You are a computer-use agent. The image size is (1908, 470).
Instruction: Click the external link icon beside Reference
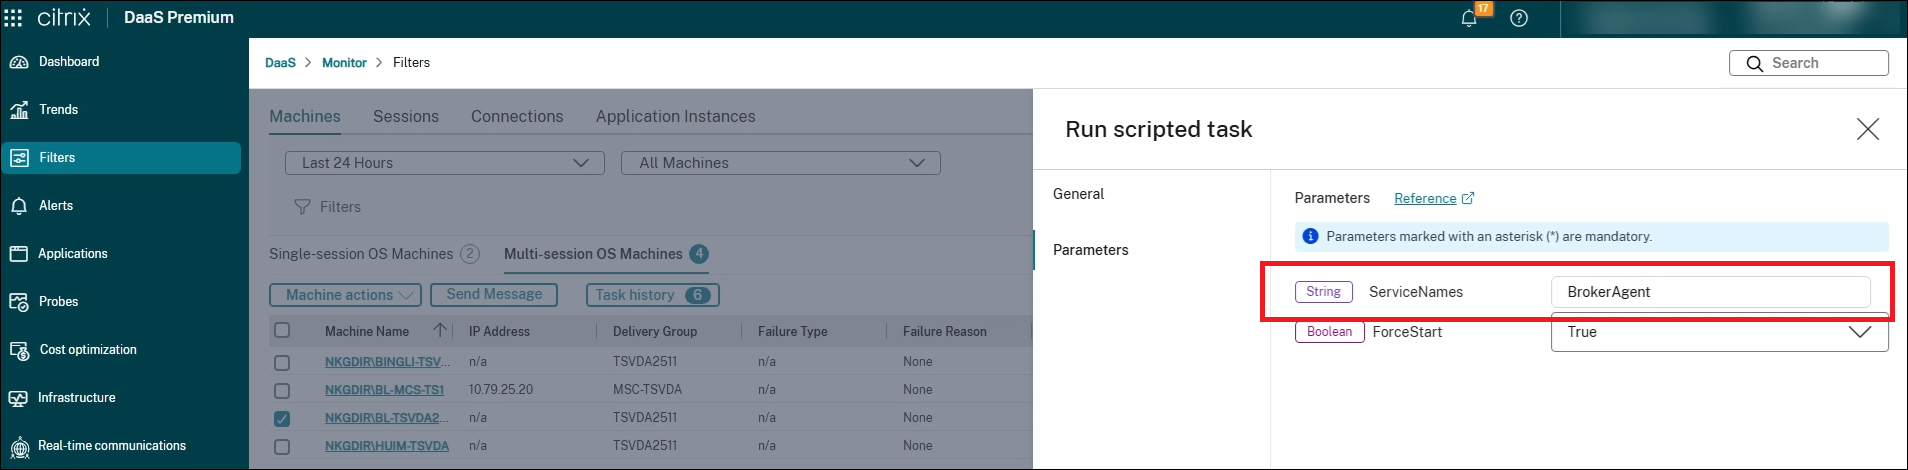[1468, 198]
